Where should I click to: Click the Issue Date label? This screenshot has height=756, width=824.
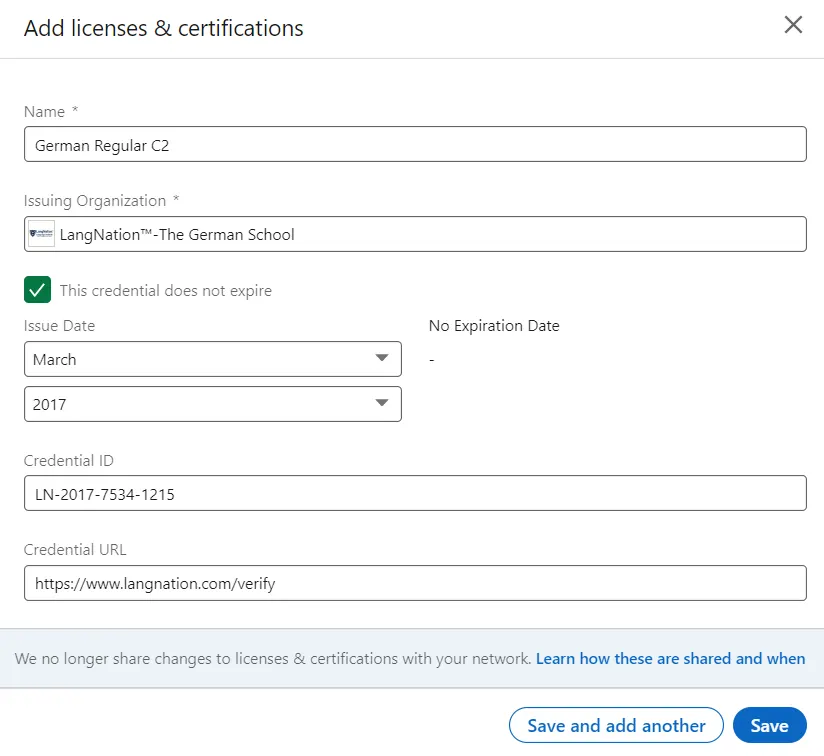coord(59,326)
